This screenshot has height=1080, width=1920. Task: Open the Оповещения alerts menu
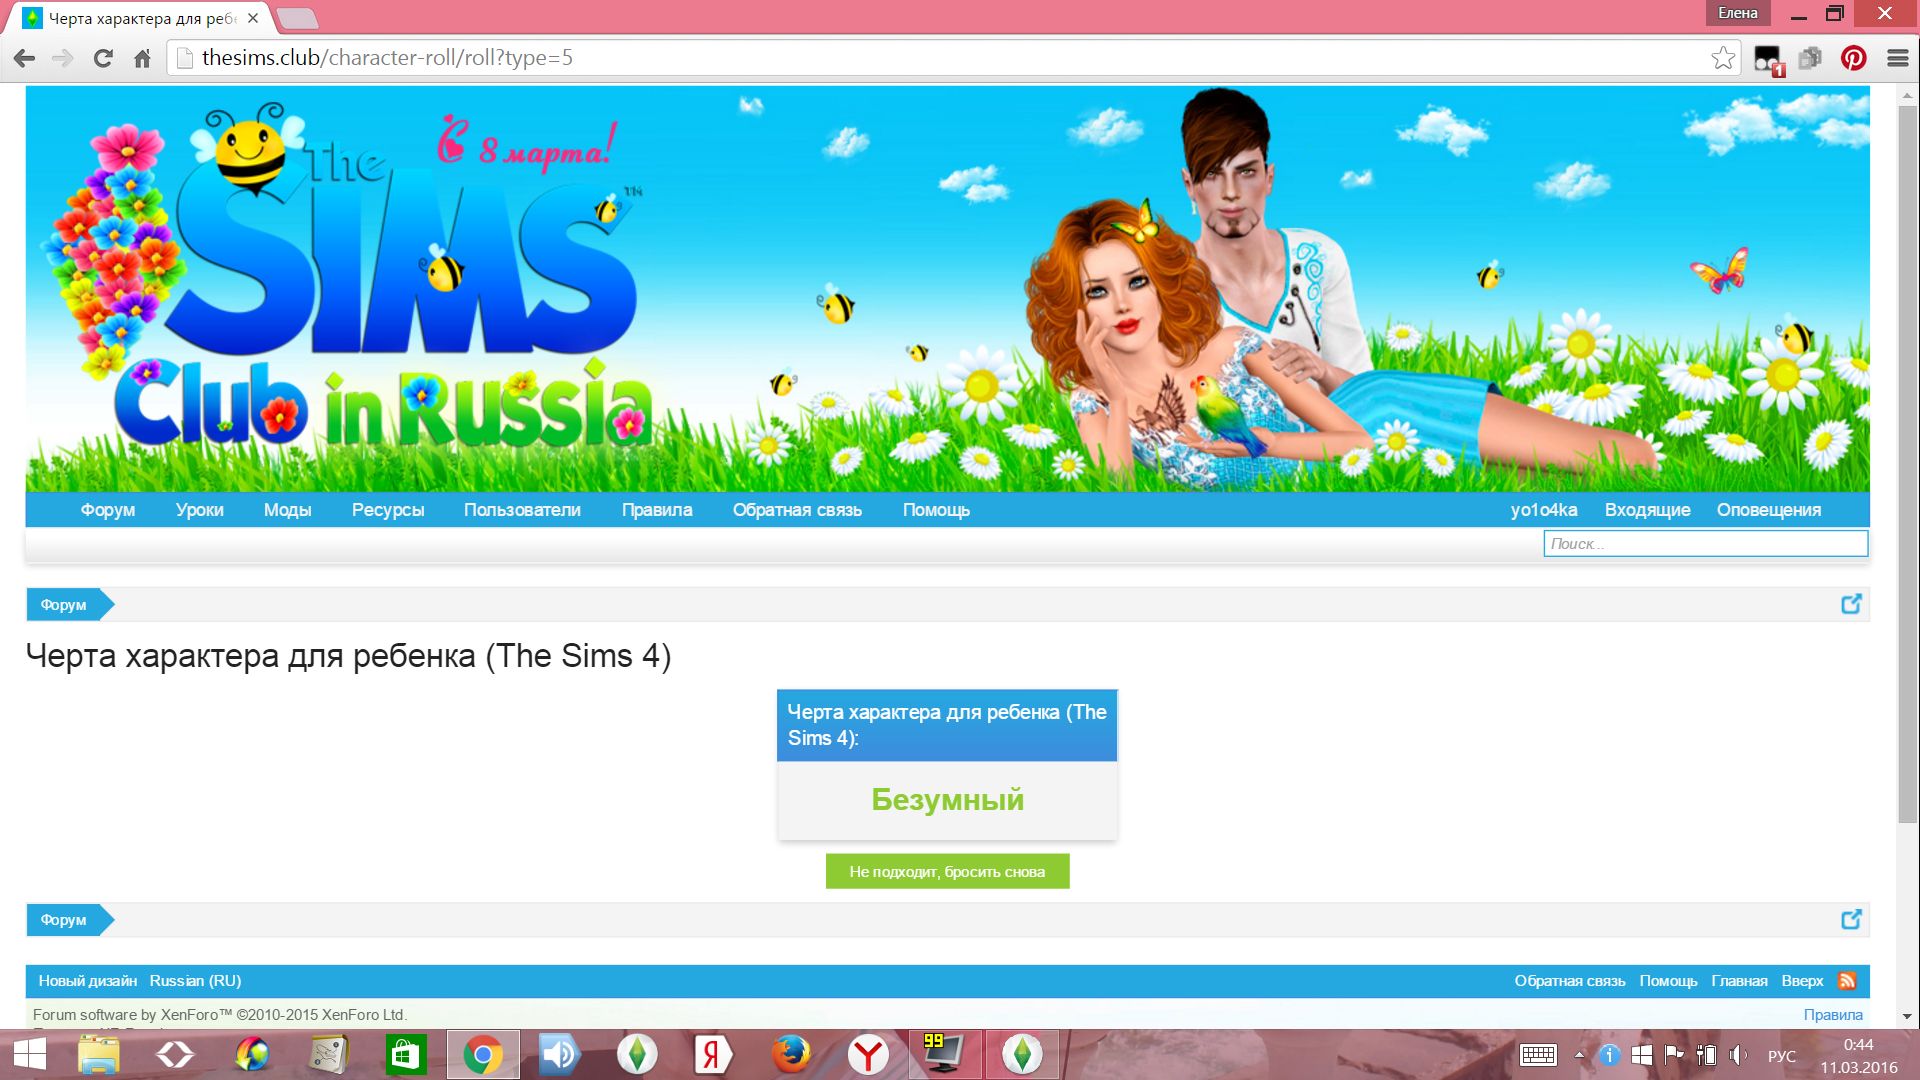(x=1769, y=510)
